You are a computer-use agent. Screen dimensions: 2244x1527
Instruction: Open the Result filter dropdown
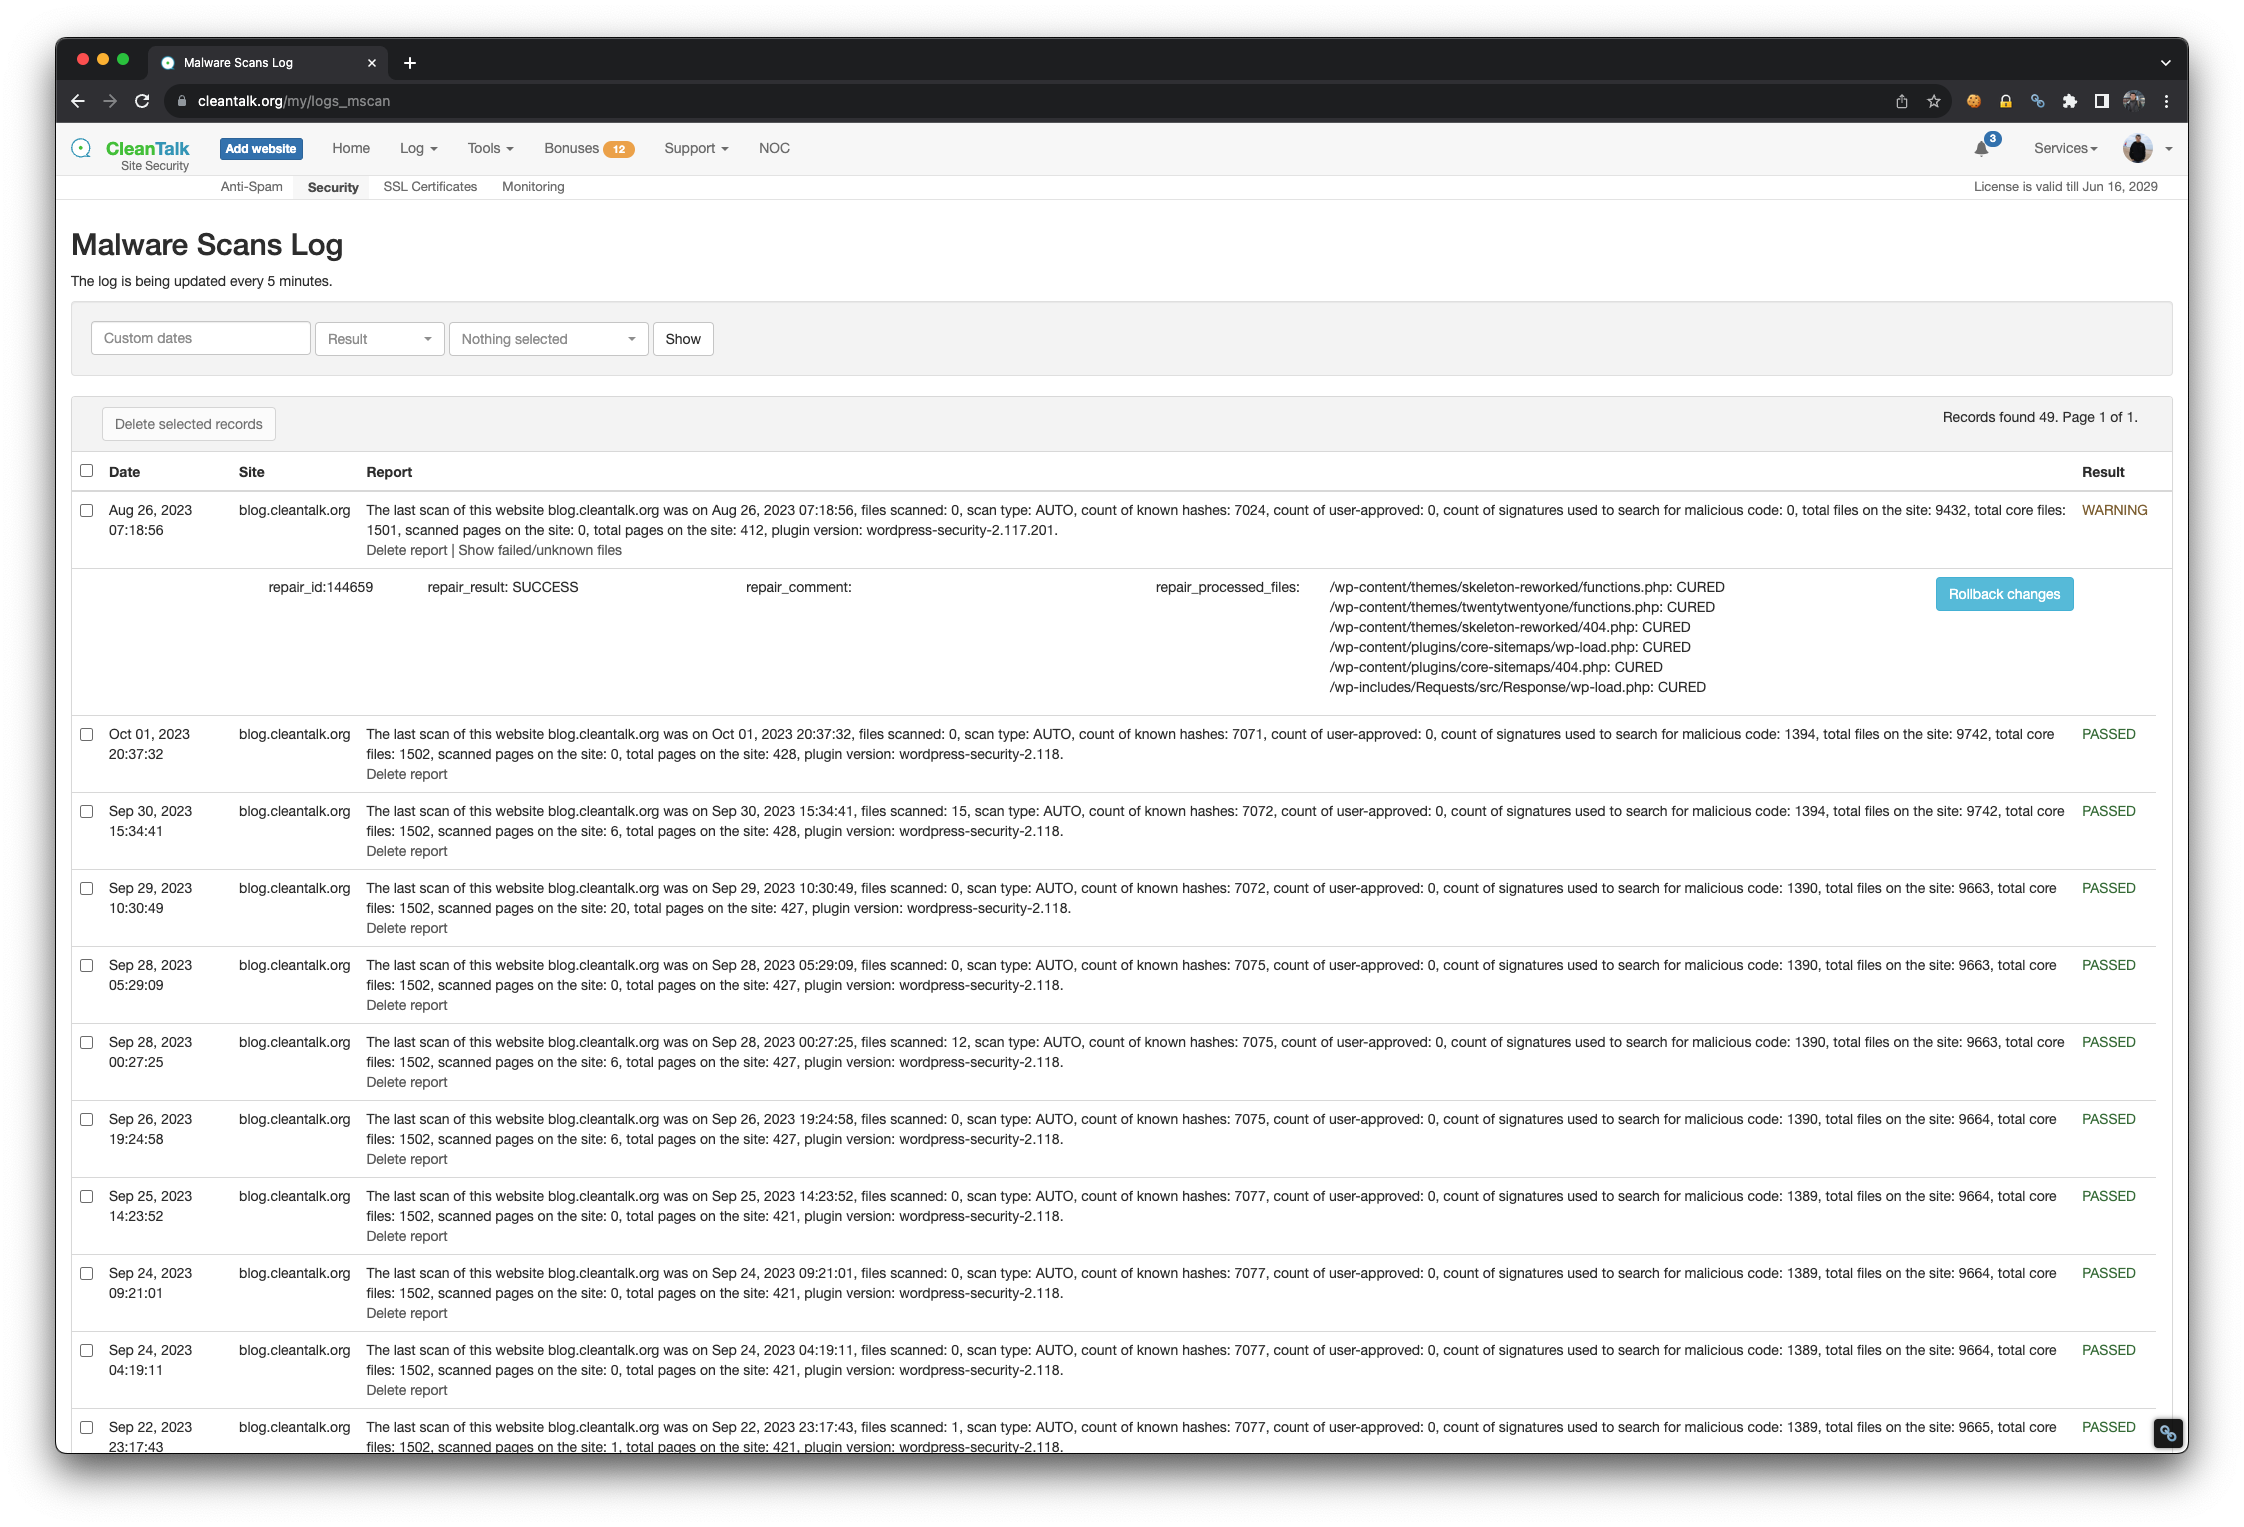[379, 339]
